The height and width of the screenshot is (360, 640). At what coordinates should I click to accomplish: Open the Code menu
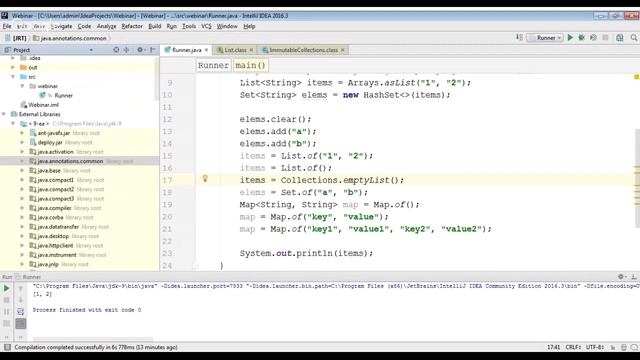[x=84, y=26]
